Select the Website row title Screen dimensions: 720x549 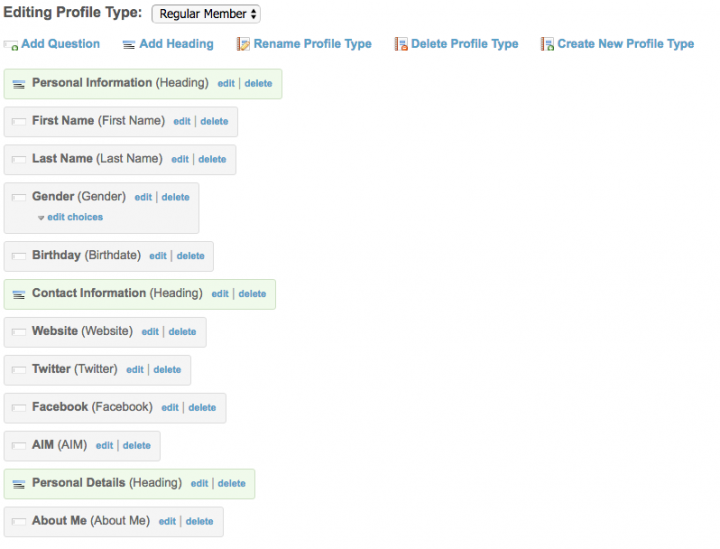(55, 331)
